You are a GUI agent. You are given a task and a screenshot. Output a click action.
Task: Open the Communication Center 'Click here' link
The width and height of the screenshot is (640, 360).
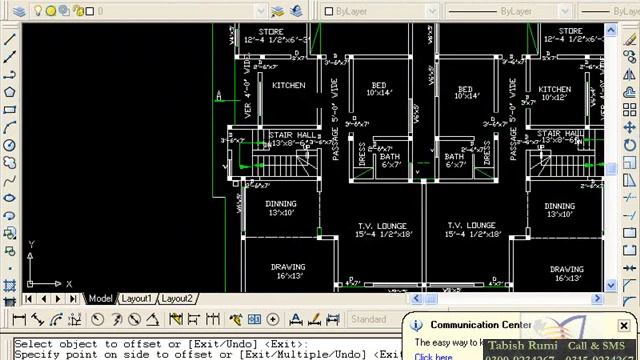(x=433, y=356)
